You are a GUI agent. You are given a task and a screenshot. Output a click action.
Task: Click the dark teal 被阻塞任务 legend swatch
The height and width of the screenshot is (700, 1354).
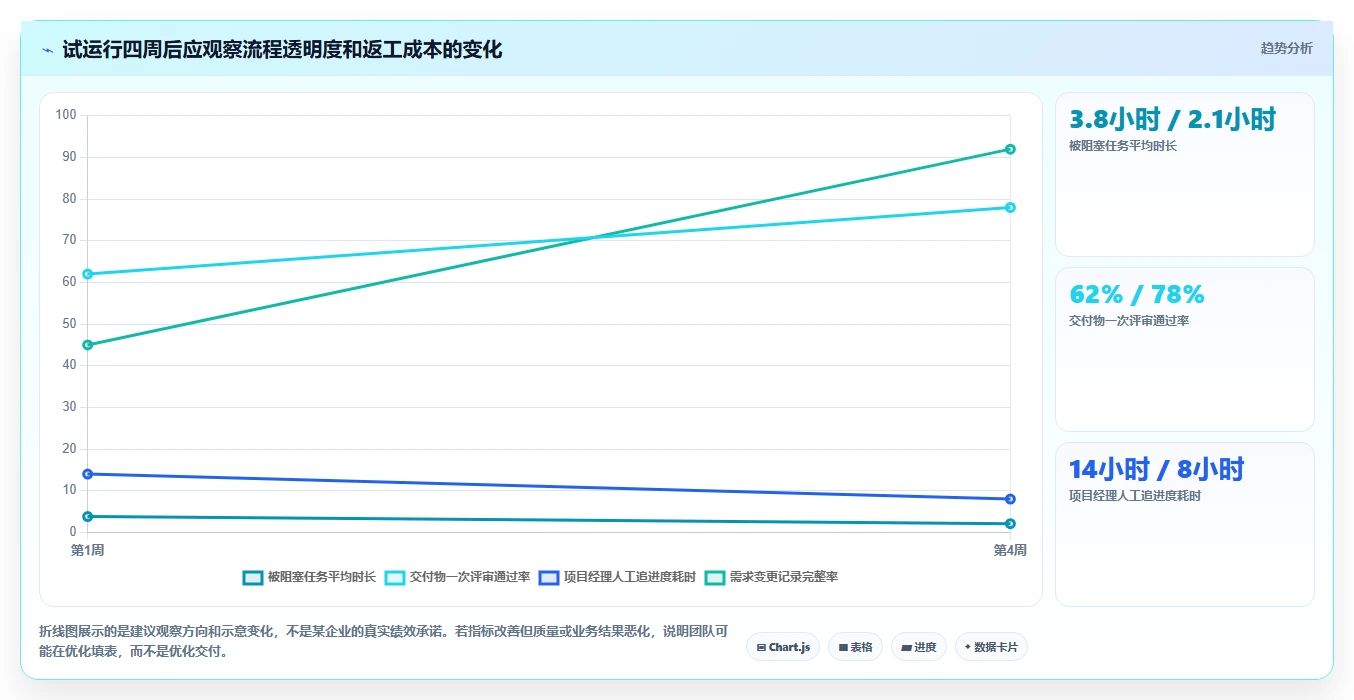[253, 577]
